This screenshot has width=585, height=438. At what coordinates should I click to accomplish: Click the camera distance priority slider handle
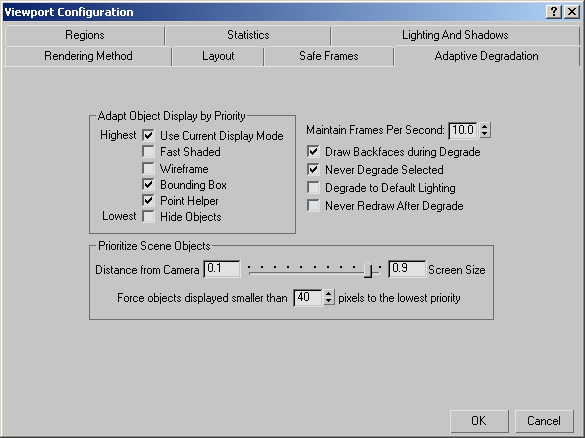coord(368,269)
